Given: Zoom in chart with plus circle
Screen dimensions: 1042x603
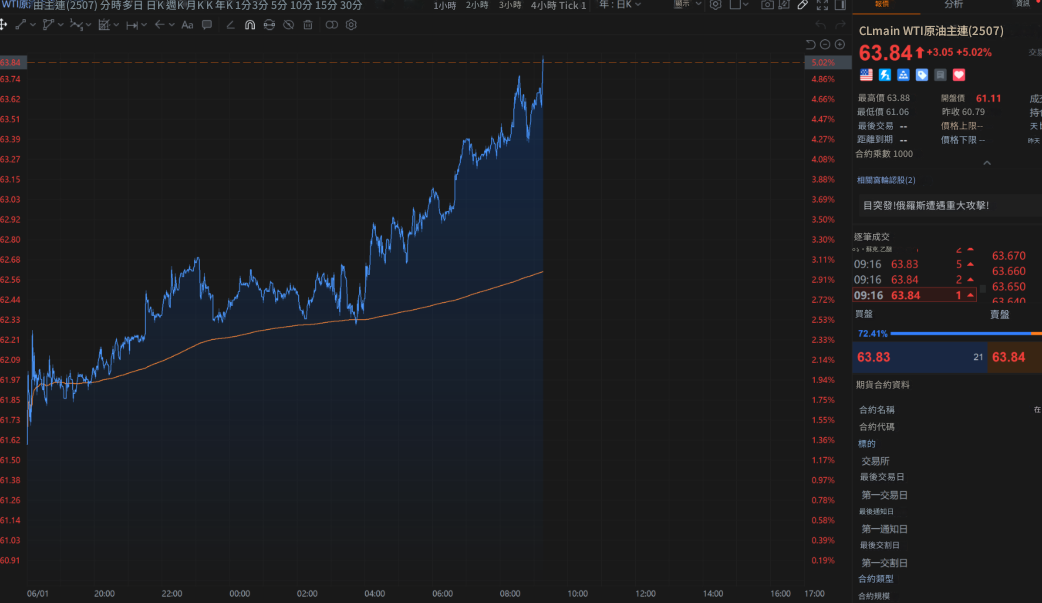Looking at the screenshot, I should pyautogui.click(x=840, y=45).
